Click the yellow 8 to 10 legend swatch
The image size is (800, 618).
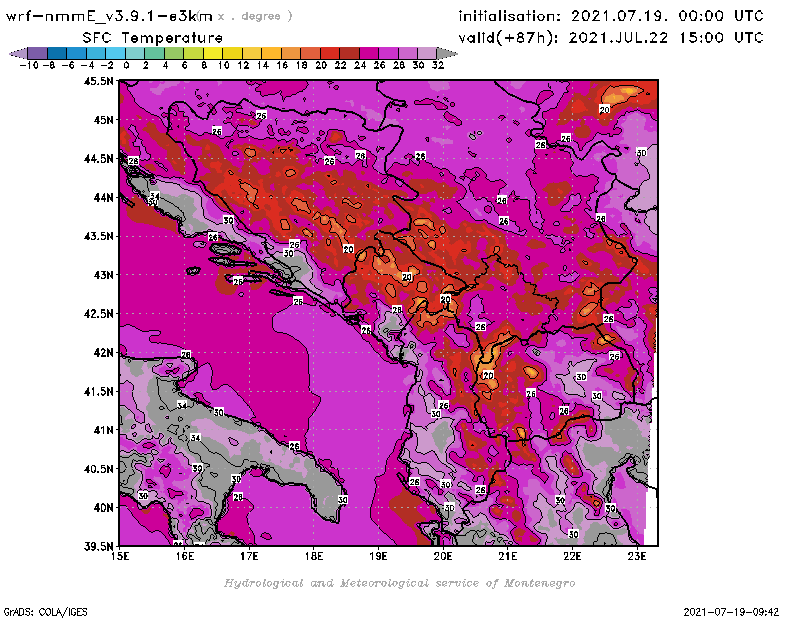[x=213, y=53]
